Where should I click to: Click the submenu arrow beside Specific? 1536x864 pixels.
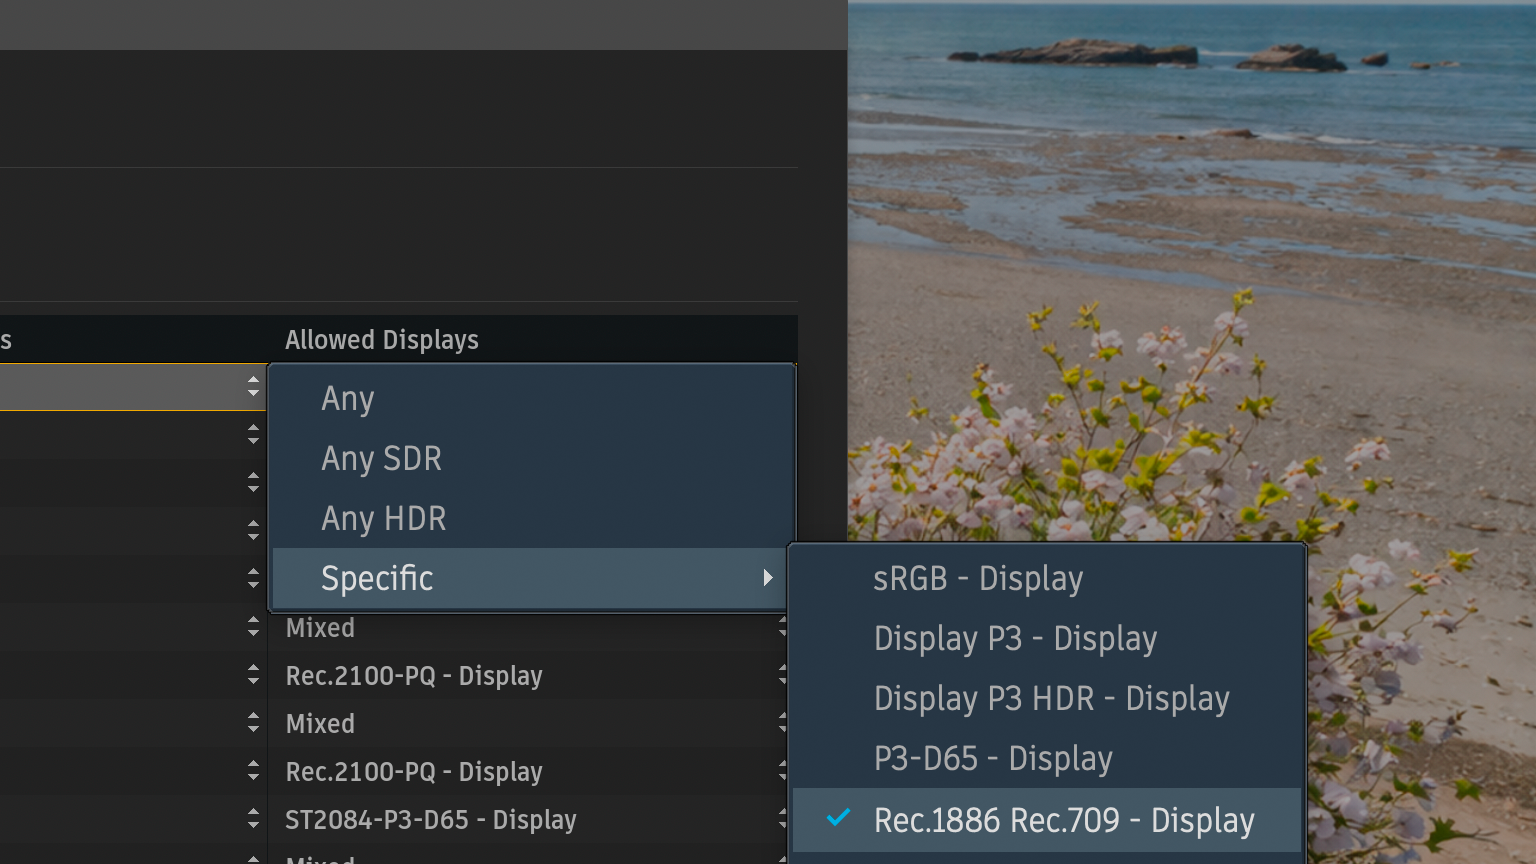tap(767, 578)
